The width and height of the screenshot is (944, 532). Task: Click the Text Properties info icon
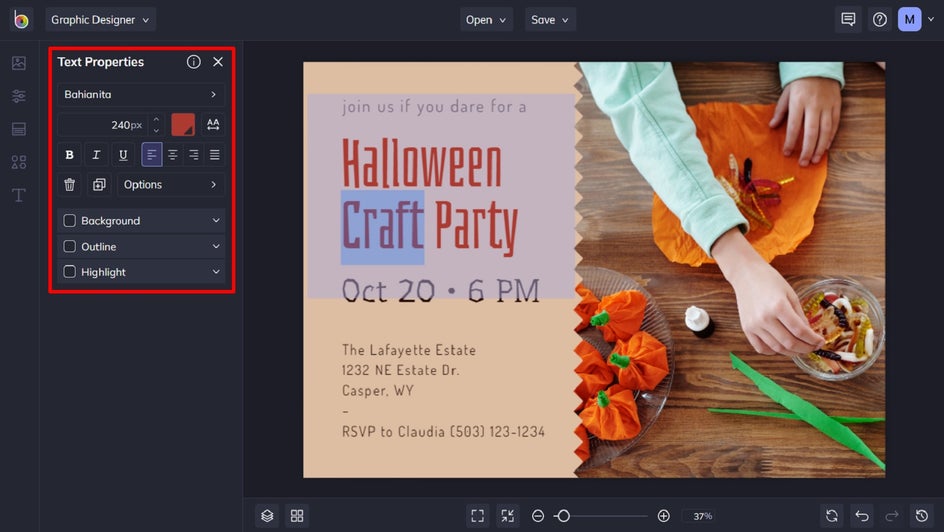pyautogui.click(x=193, y=61)
